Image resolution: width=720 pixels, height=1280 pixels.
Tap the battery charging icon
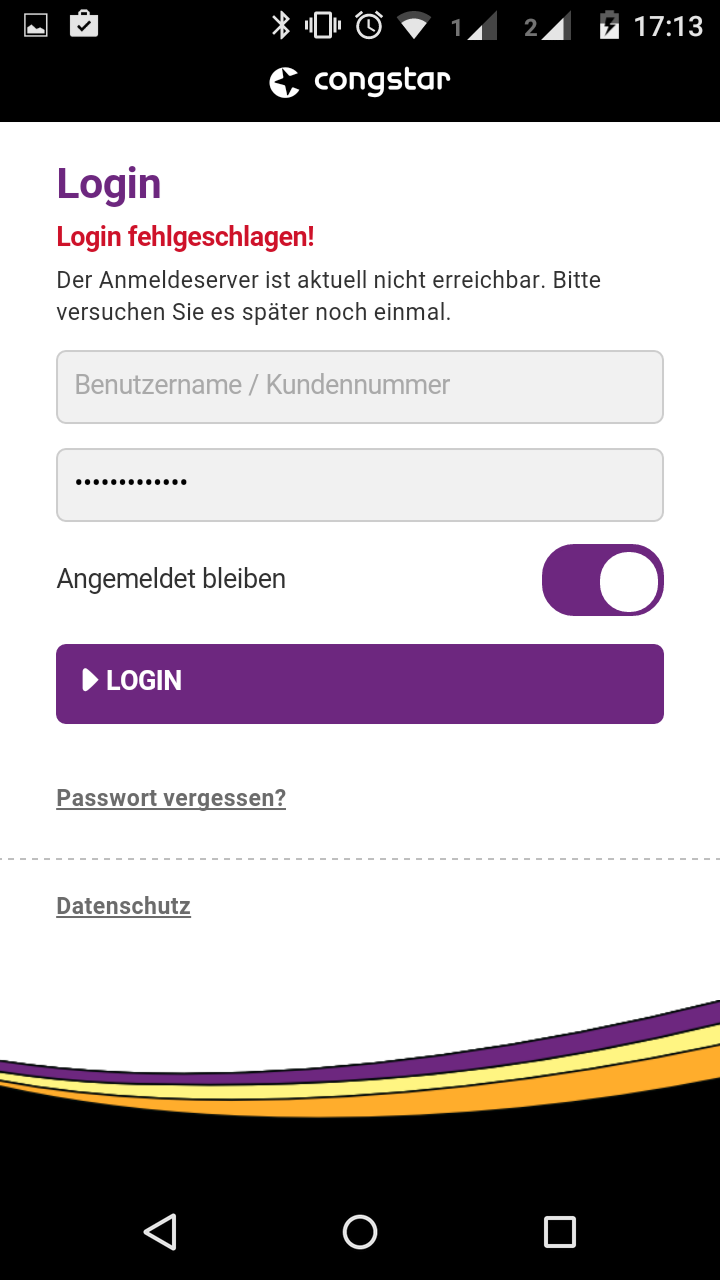[x=609, y=26]
